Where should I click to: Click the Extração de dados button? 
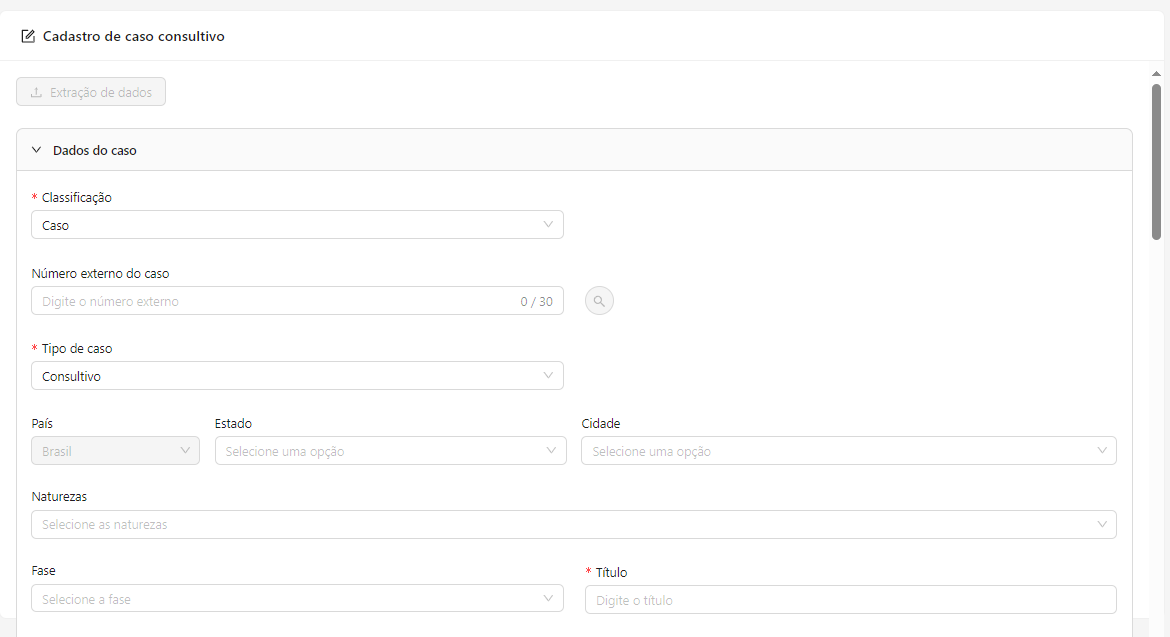pyautogui.click(x=91, y=92)
